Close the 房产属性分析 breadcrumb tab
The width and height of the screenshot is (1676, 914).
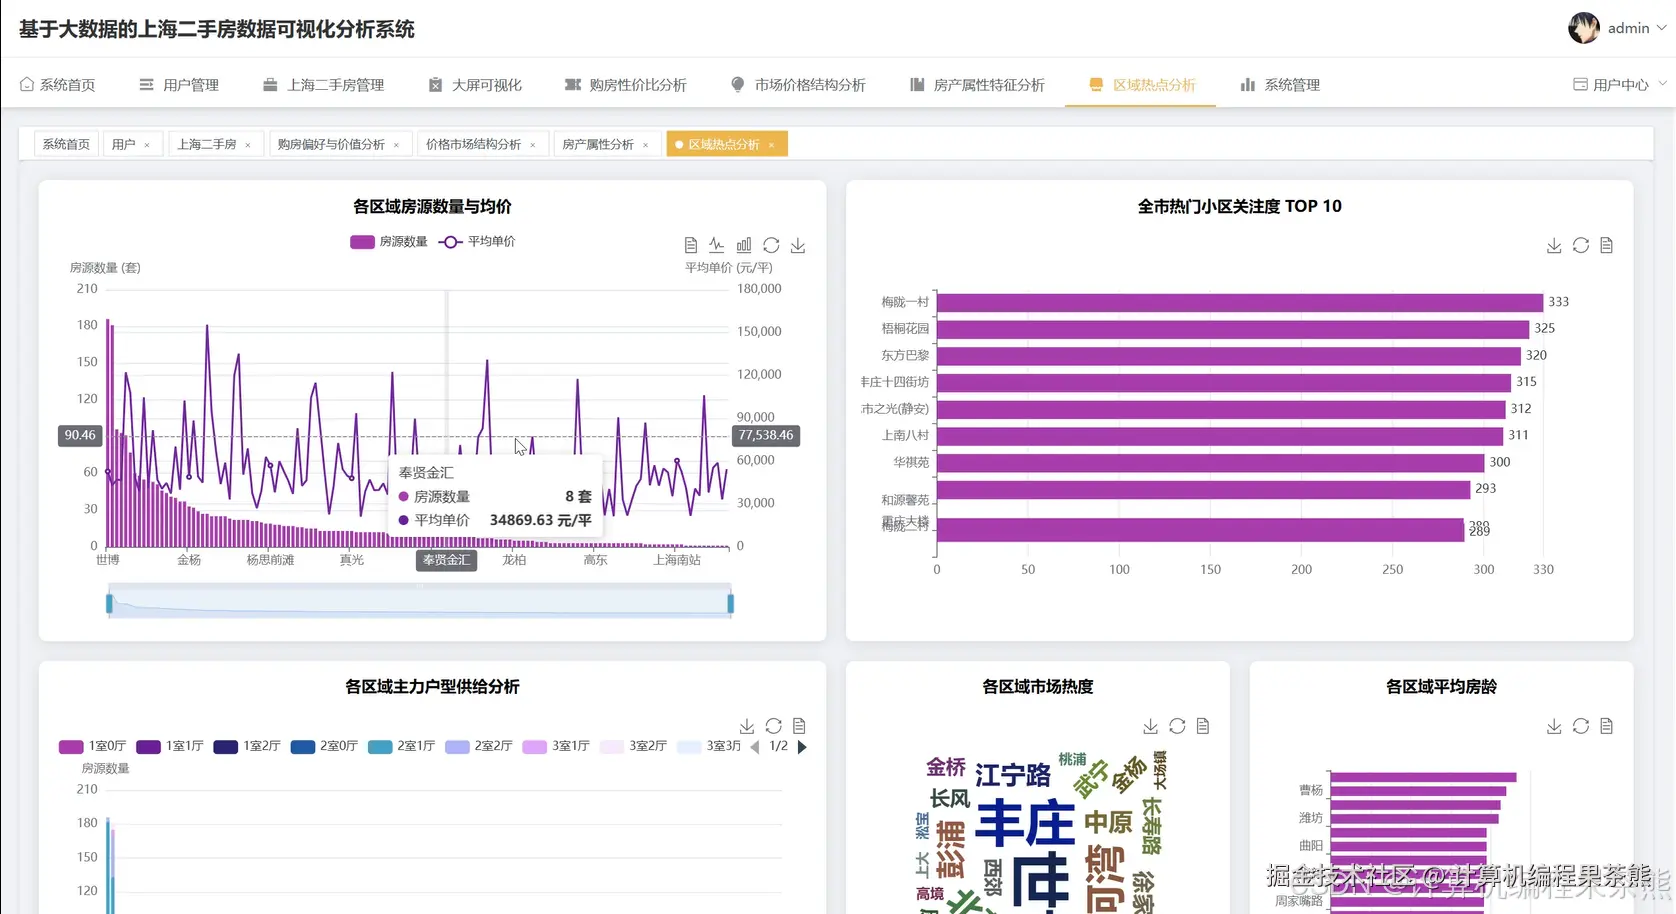647,144
